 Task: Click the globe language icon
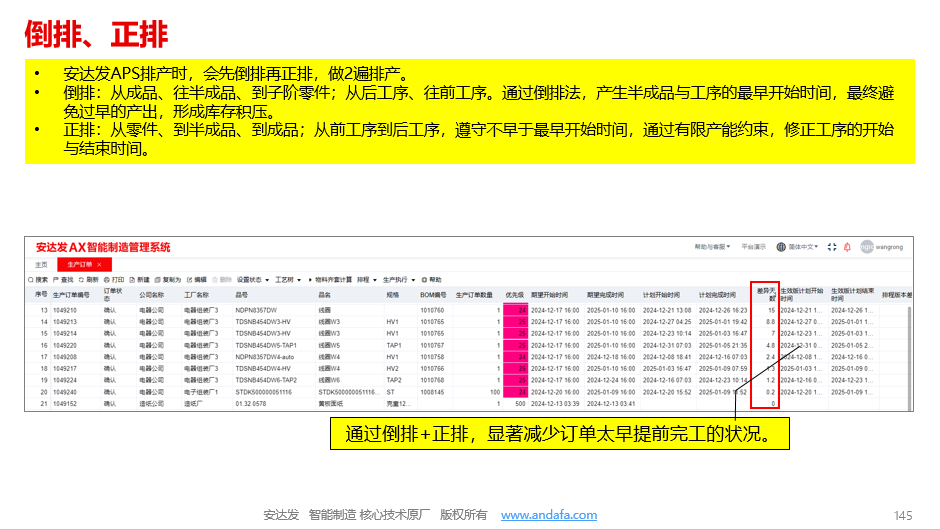(781, 247)
